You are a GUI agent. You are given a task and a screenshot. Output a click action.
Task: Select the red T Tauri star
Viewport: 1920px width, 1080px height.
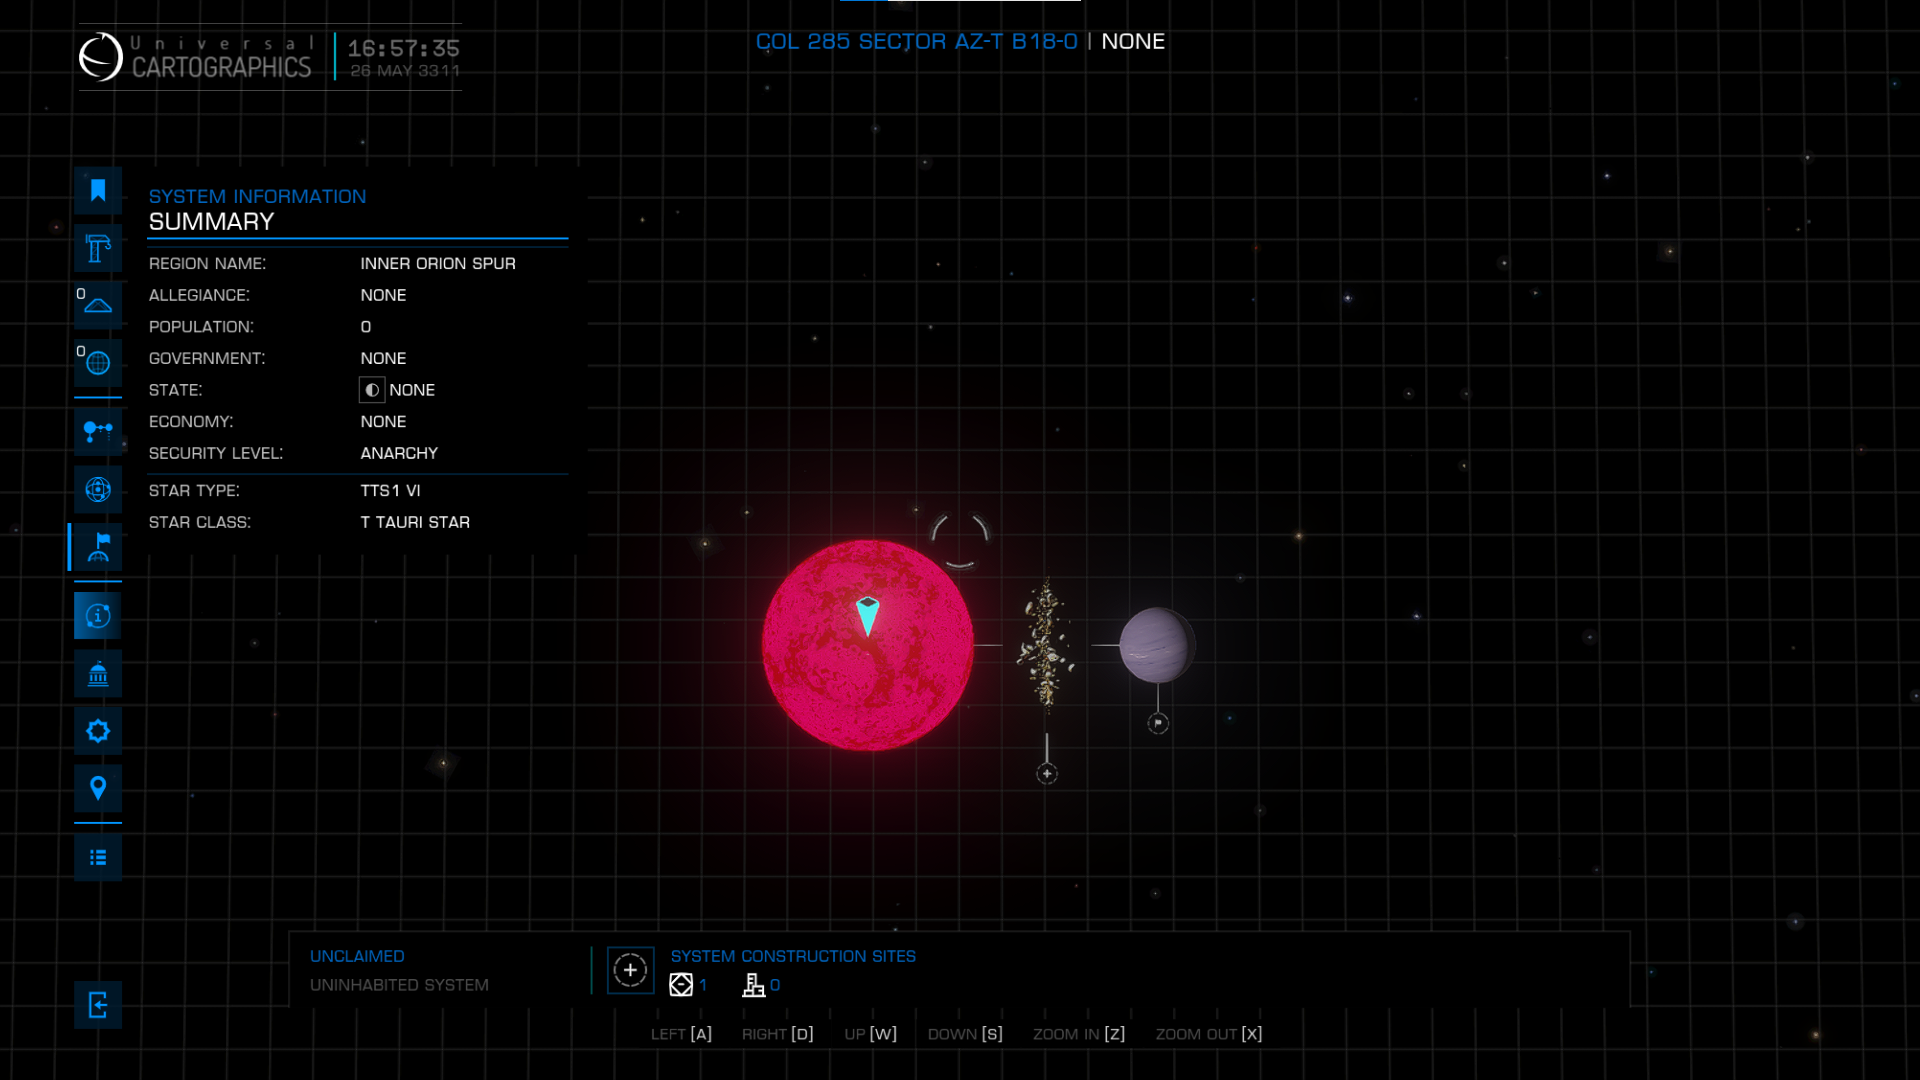pyautogui.click(x=868, y=645)
